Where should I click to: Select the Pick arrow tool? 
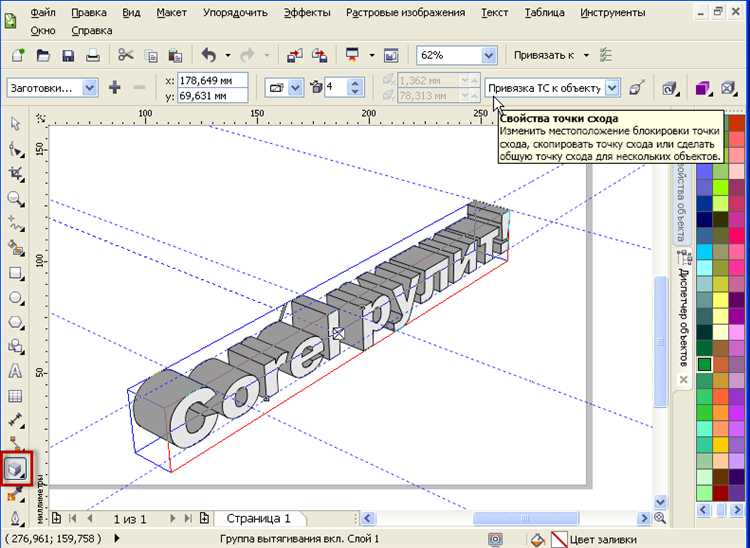(16, 124)
